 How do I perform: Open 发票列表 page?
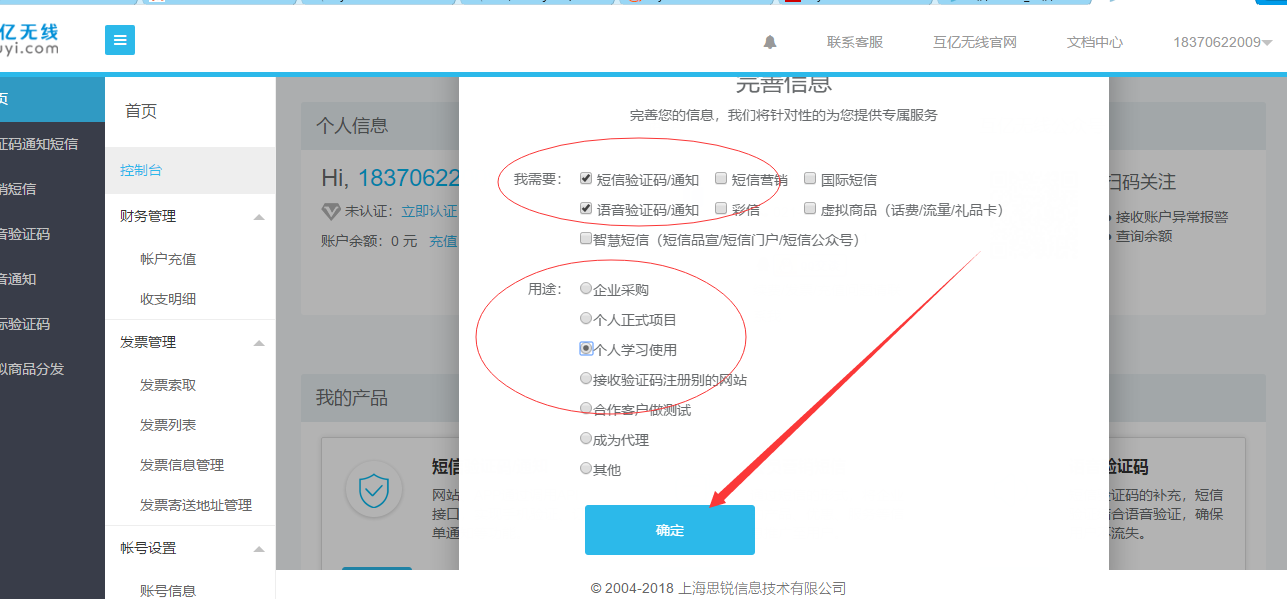point(168,425)
